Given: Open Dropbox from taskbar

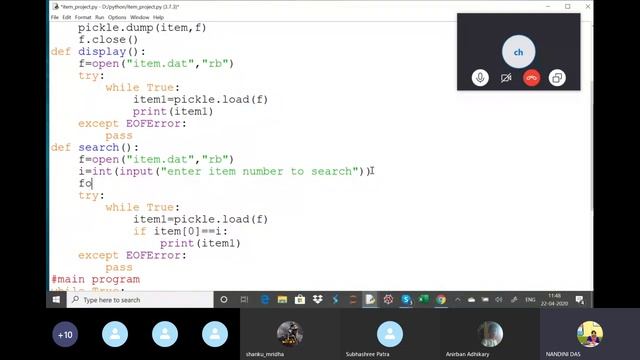Looking at the screenshot, I should 318,300.
